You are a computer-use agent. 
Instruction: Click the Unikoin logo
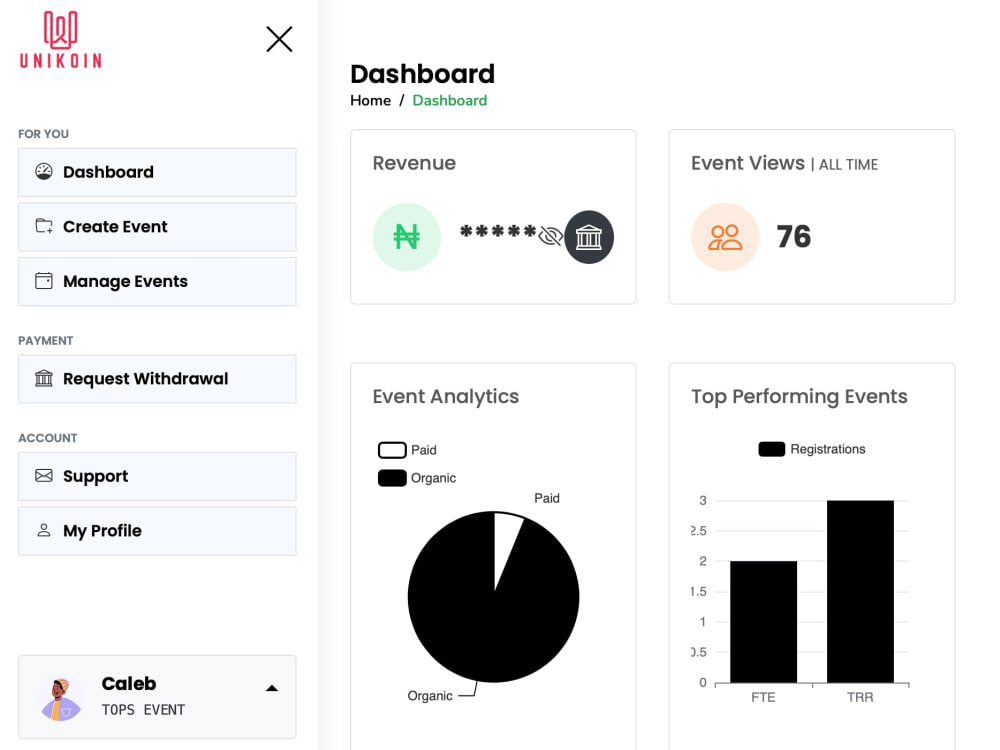pyautogui.click(x=61, y=40)
